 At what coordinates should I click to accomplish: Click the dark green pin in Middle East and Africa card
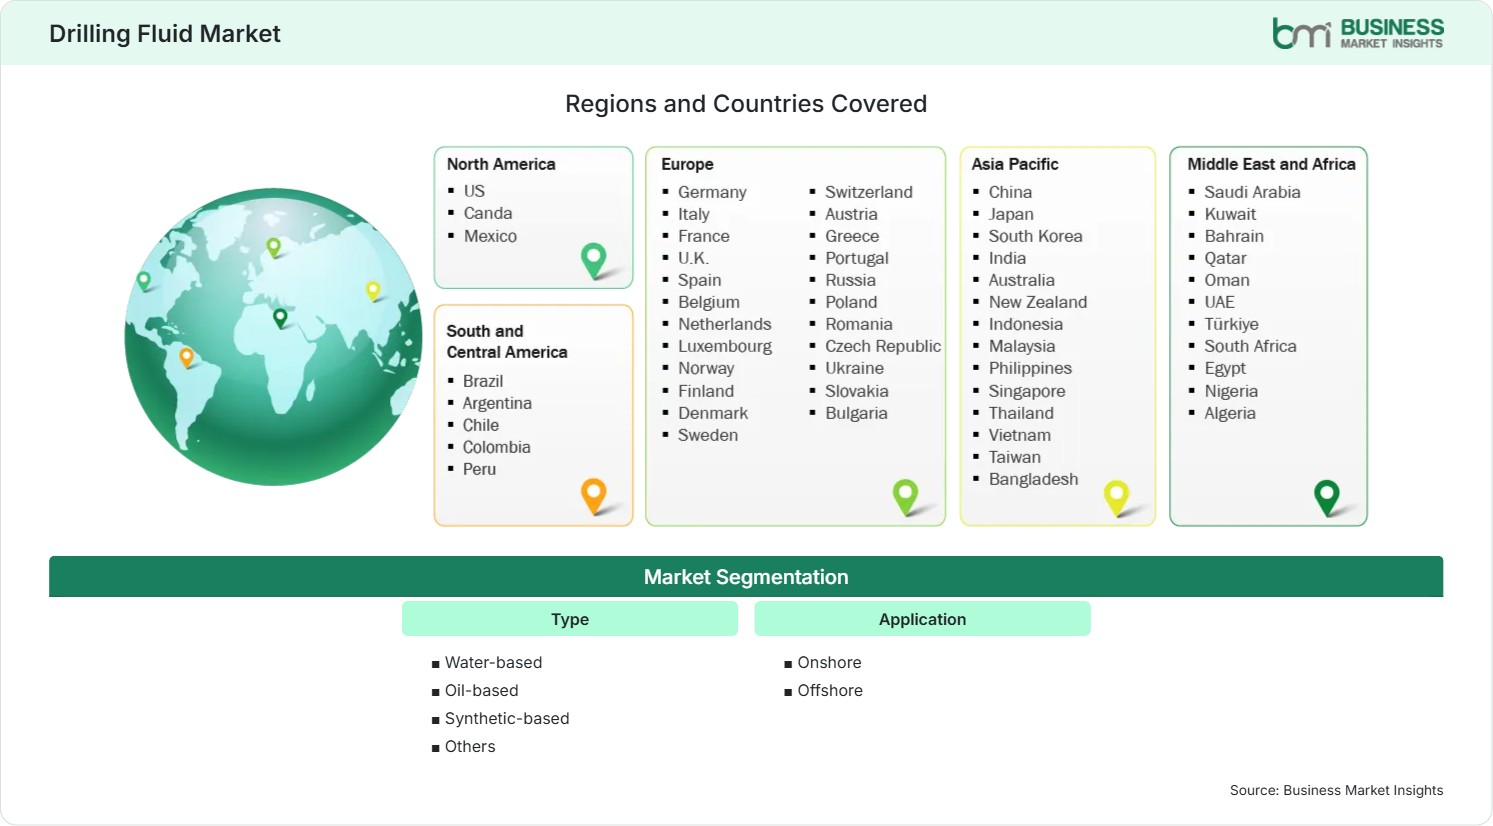(x=1327, y=497)
